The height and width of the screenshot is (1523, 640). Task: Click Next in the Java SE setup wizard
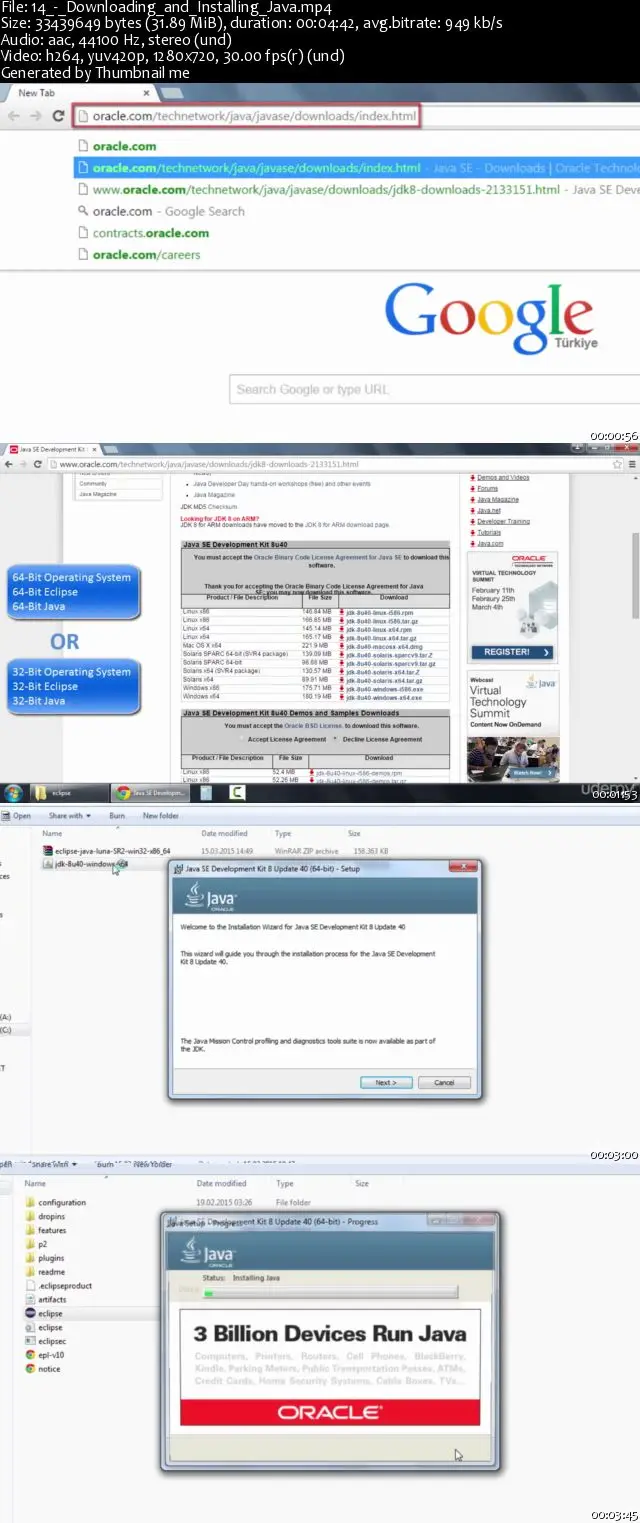pyautogui.click(x=386, y=1082)
